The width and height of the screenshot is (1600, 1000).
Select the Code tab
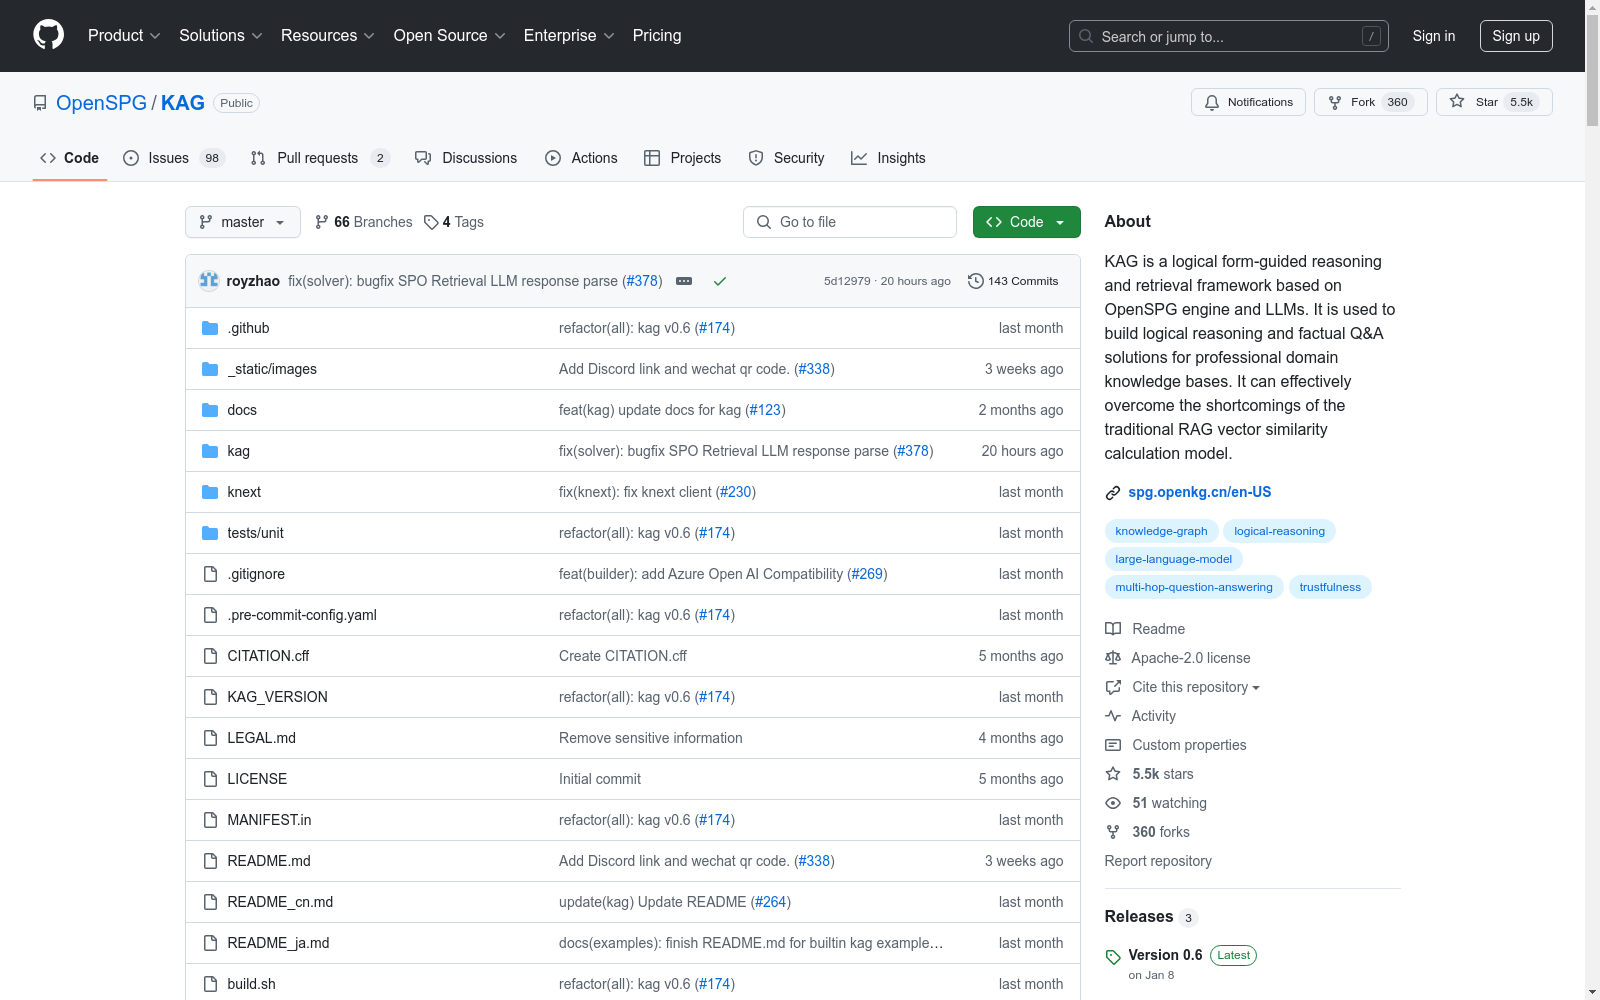pyautogui.click(x=70, y=158)
